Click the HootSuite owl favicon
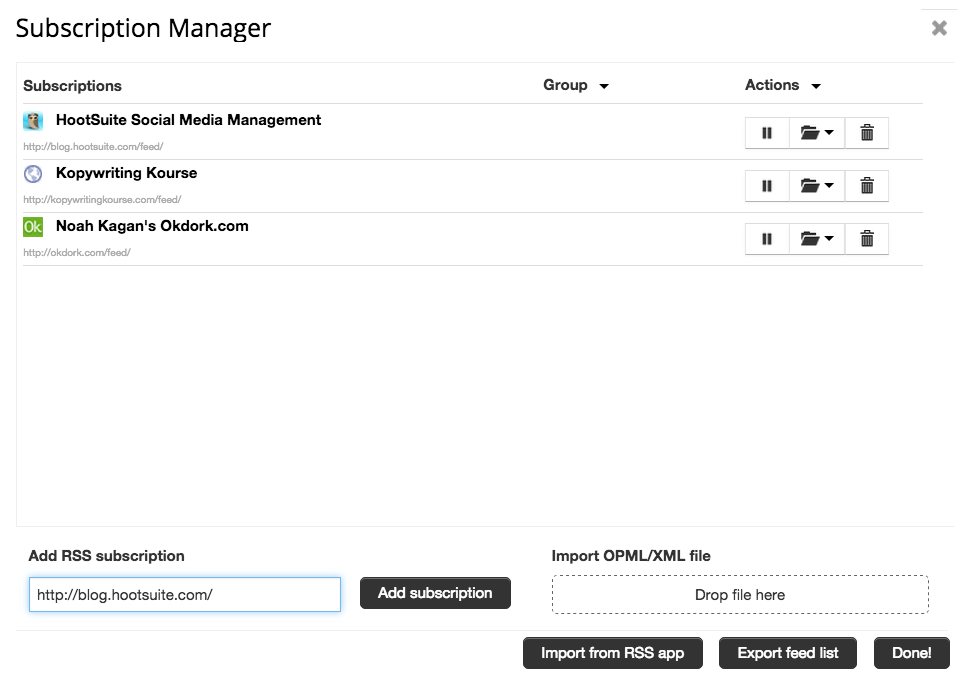 [x=33, y=121]
